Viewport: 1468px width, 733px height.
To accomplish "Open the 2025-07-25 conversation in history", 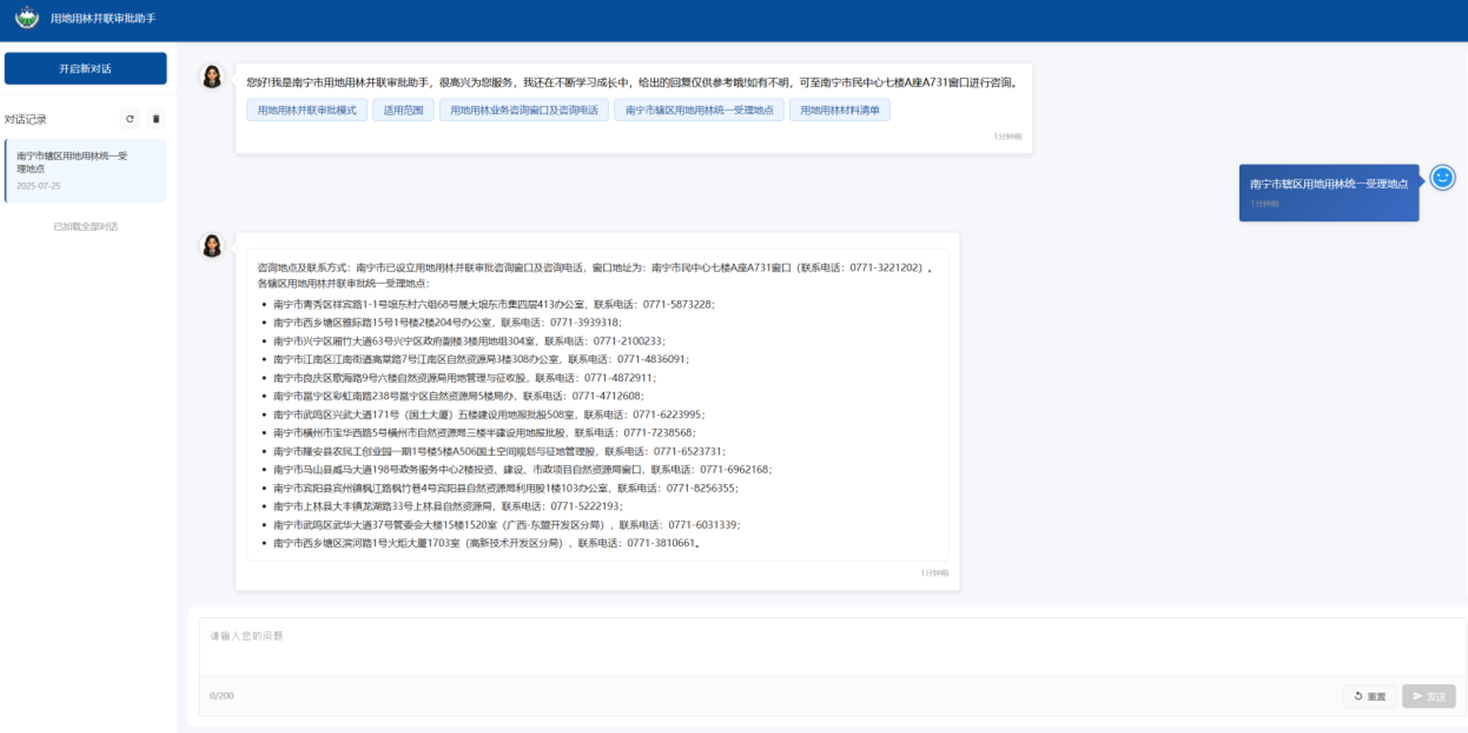I will pos(85,171).
